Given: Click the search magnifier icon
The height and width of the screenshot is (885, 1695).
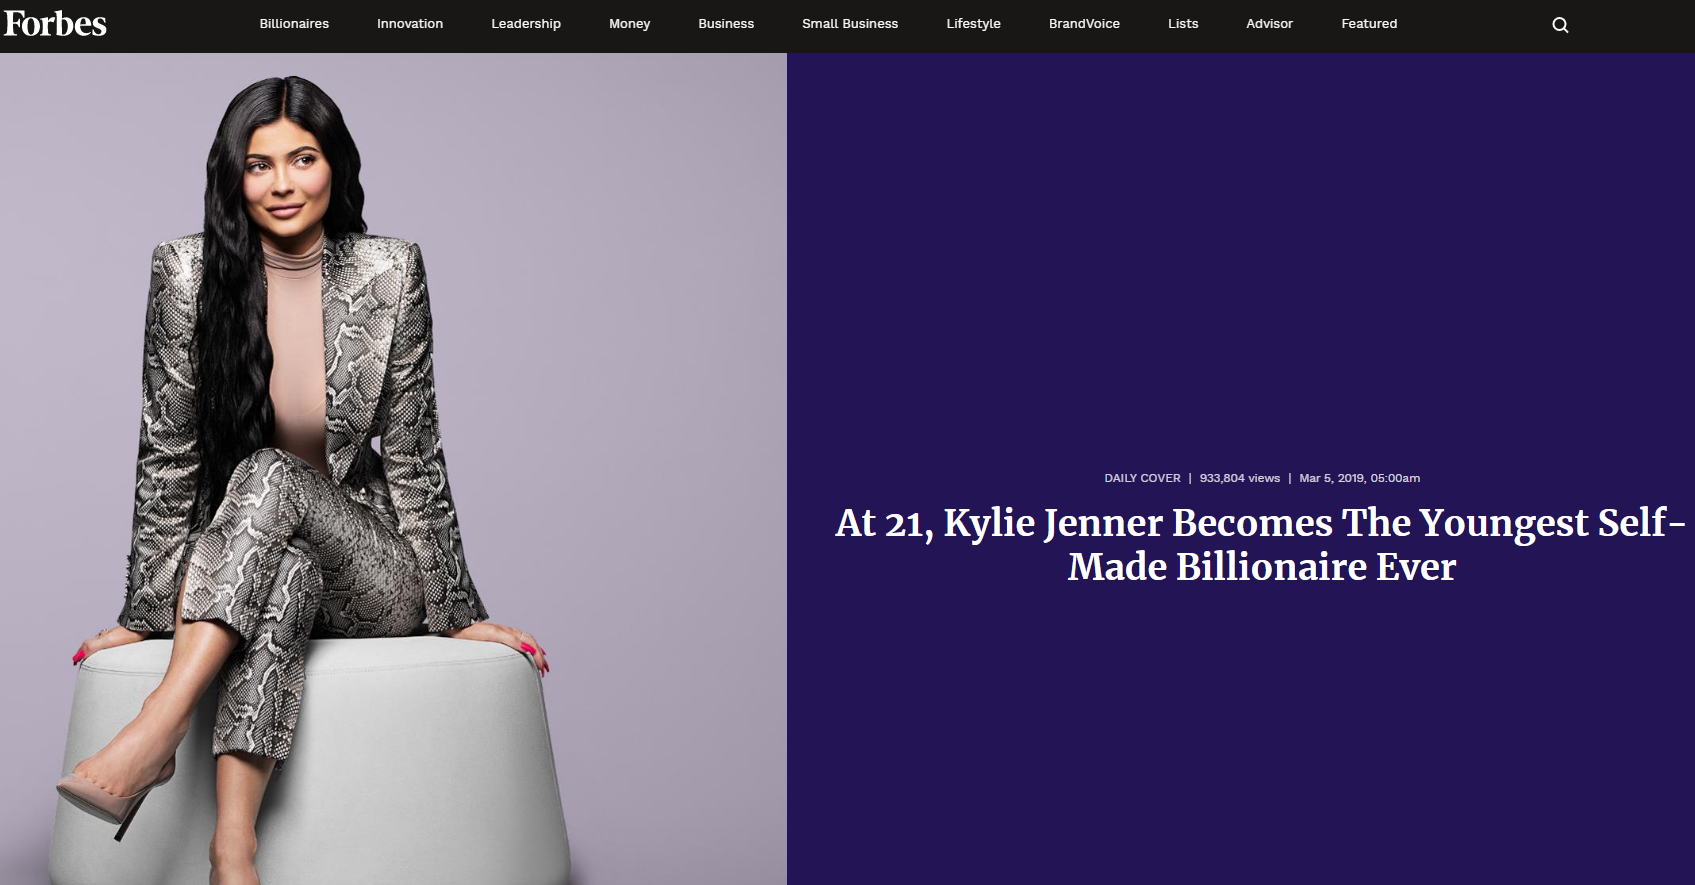Looking at the screenshot, I should (x=1560, y=25).
